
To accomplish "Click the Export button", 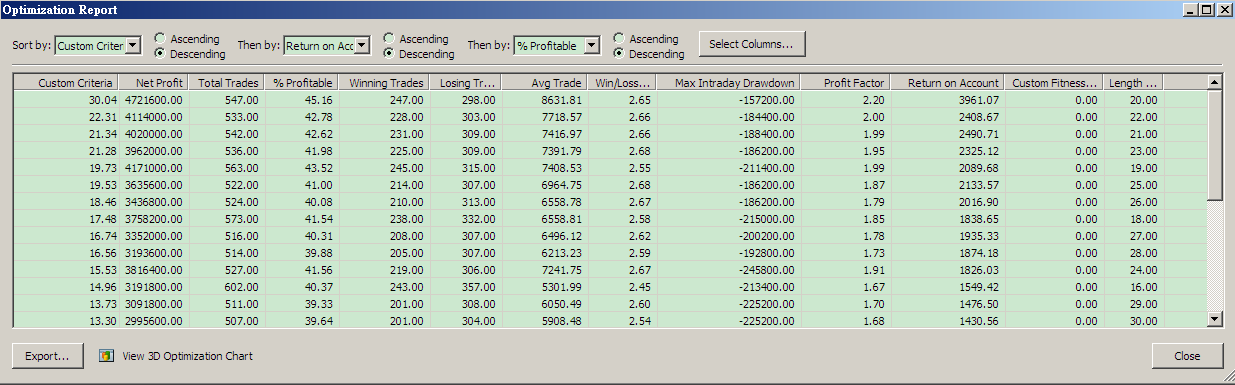I will point(47,356).
